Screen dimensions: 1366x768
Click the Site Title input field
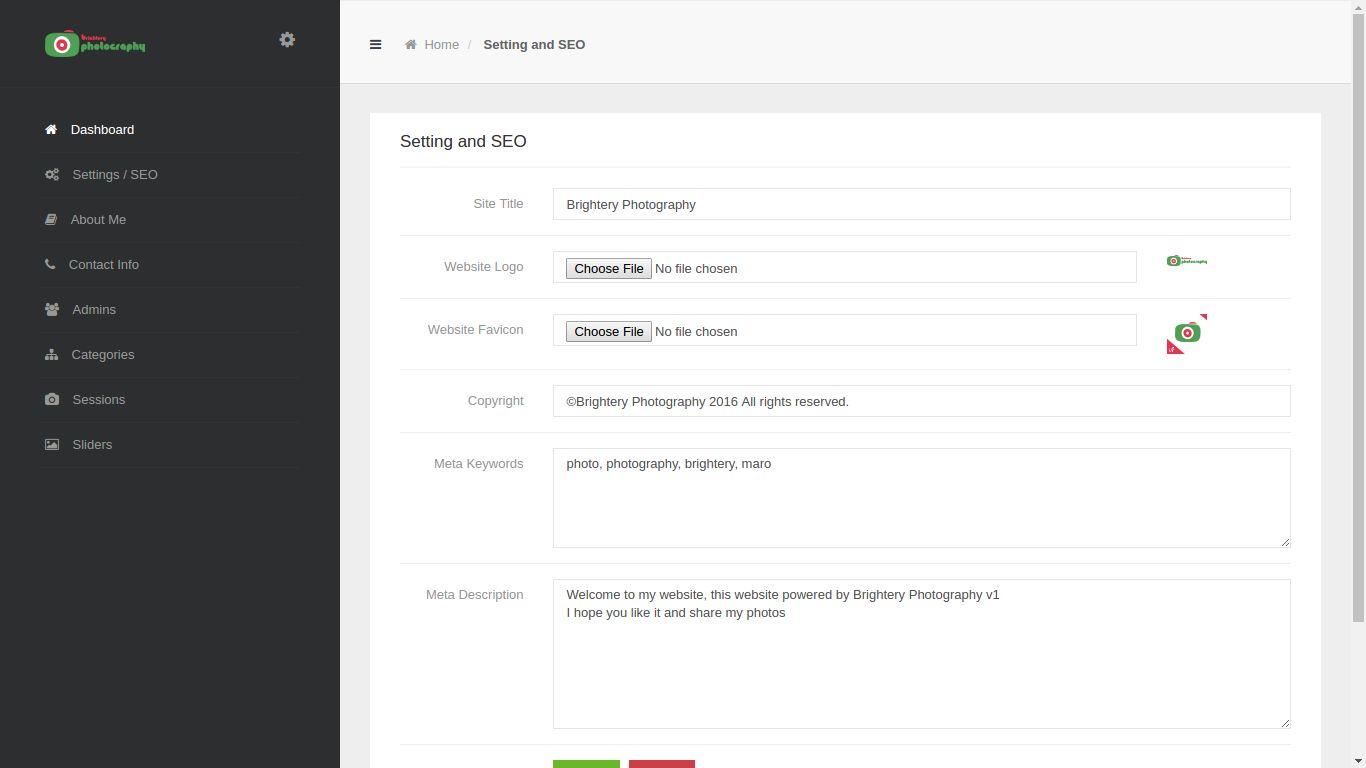click(x=921, y=204)
